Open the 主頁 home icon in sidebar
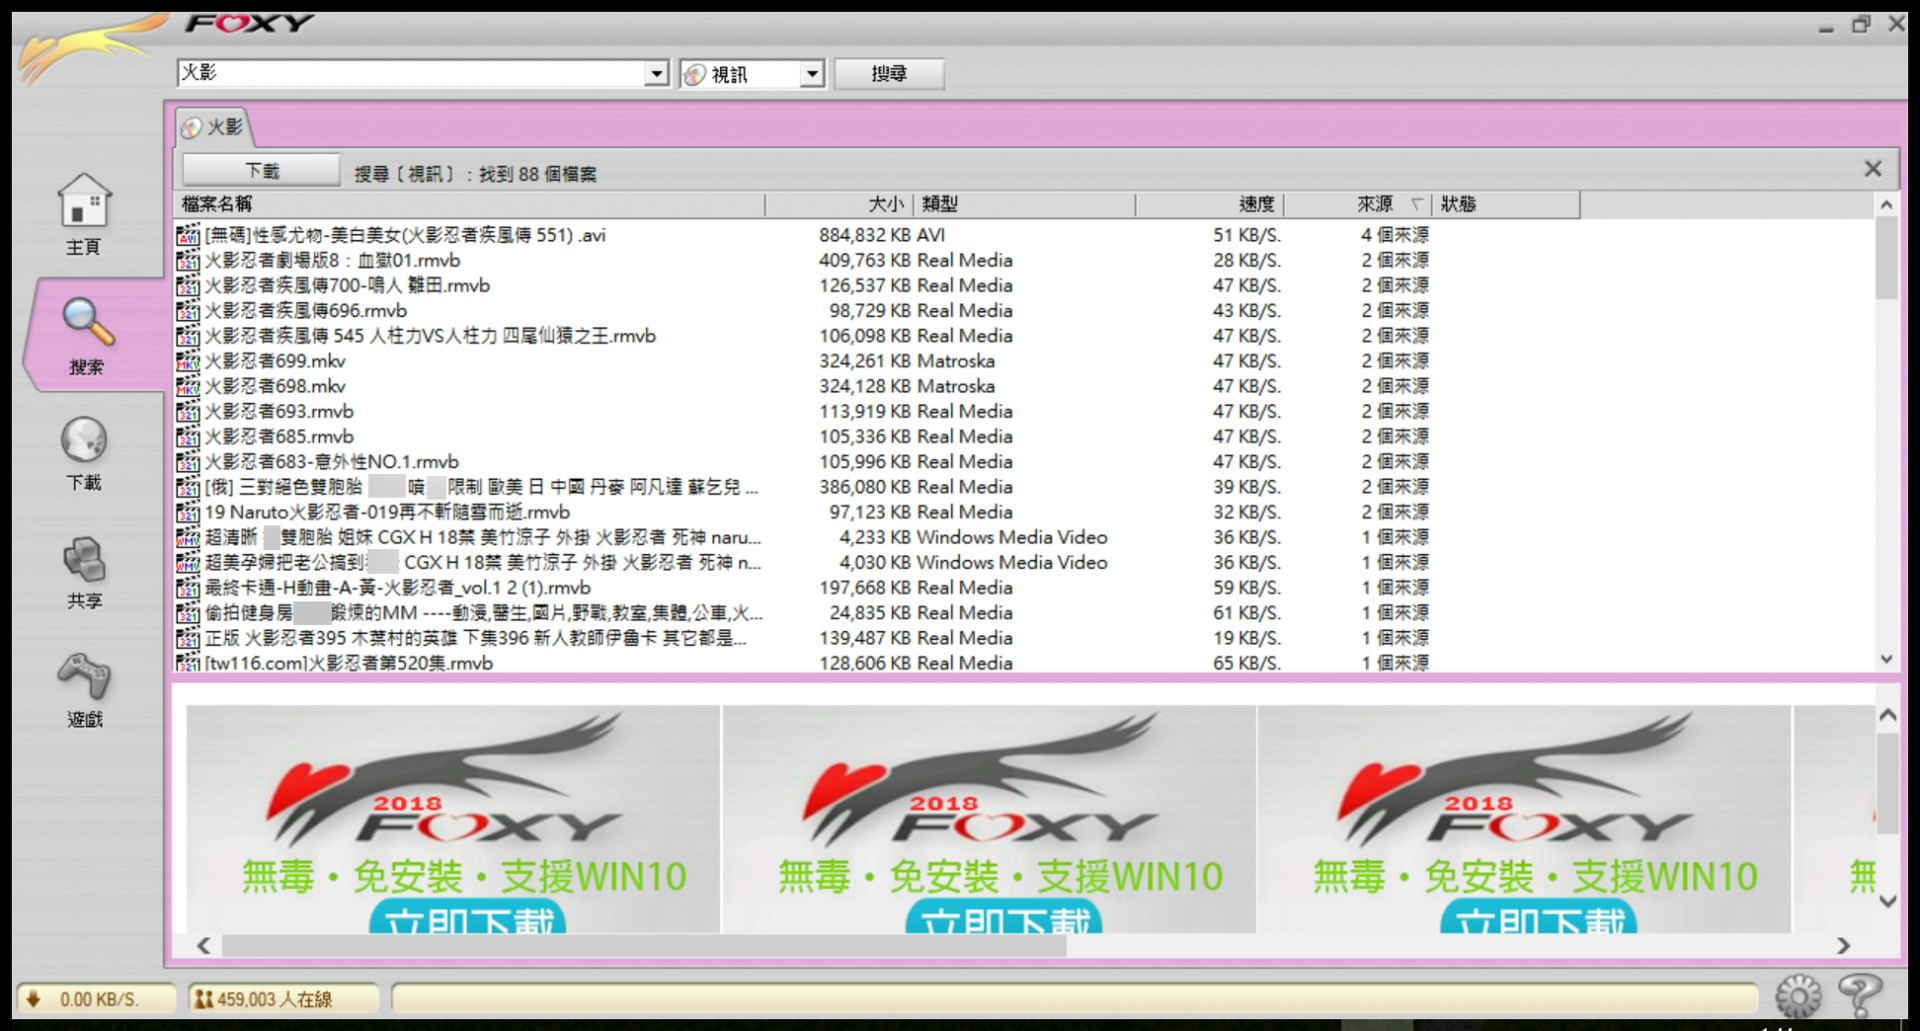The image size is (1920, 1031). pos(84,201)
